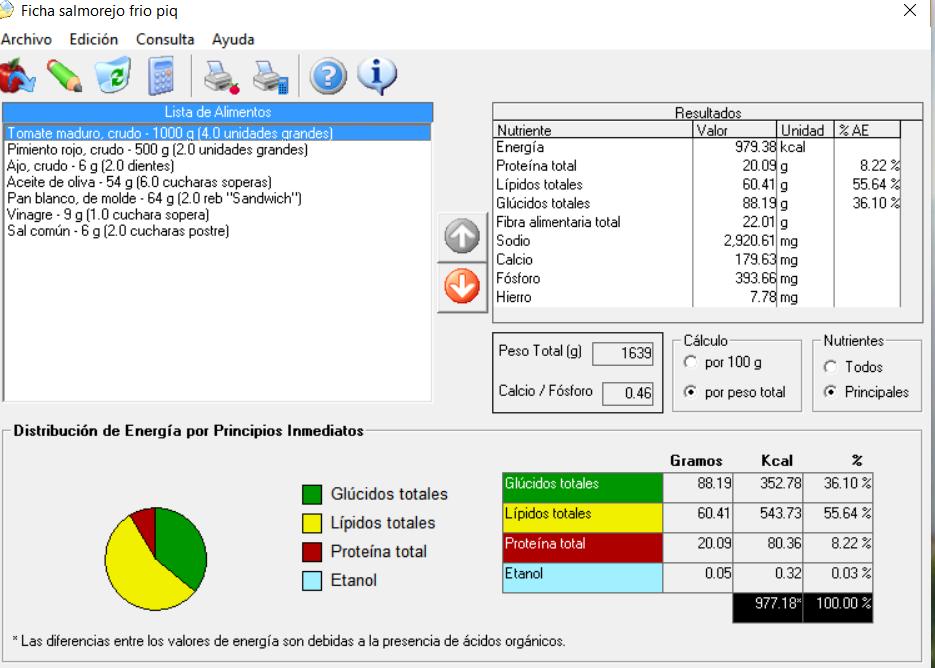This screenshot has width=935, height=668.
Task: Open help with question mark icon
Action: click(x=328, y=76)
